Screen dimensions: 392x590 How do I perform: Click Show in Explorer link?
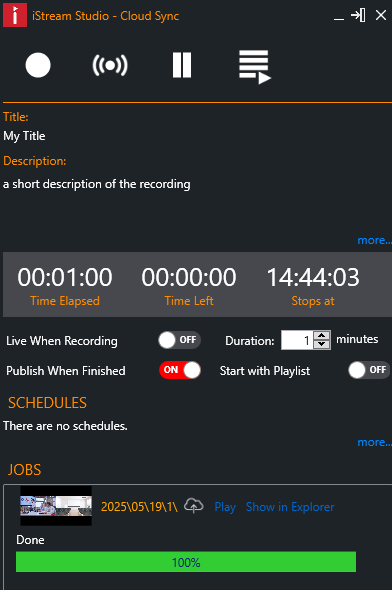click(x=290, y=507)
